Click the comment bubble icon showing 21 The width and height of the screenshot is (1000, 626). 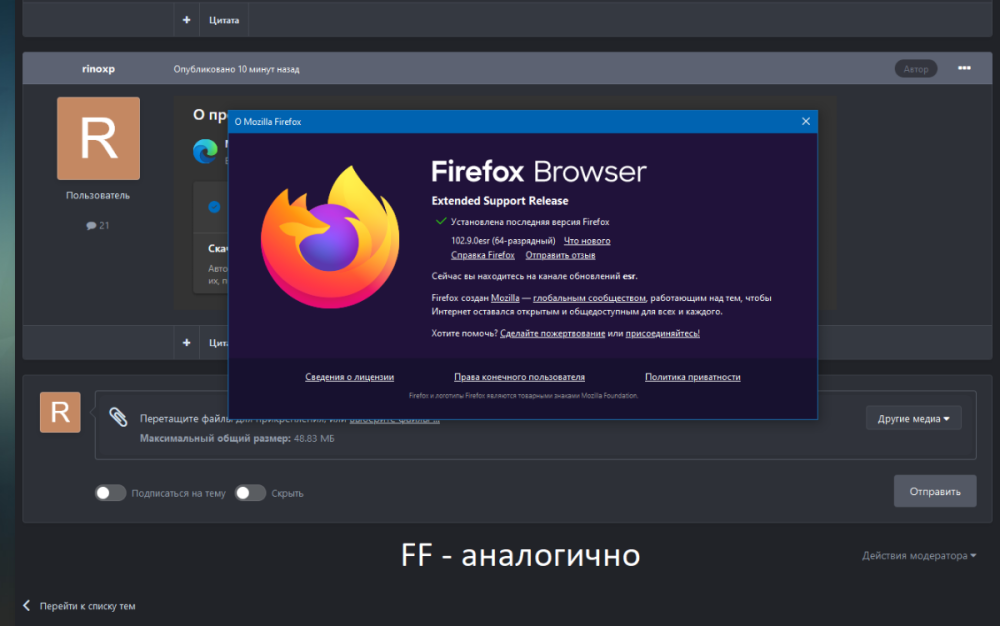click(x=92, y=226)
